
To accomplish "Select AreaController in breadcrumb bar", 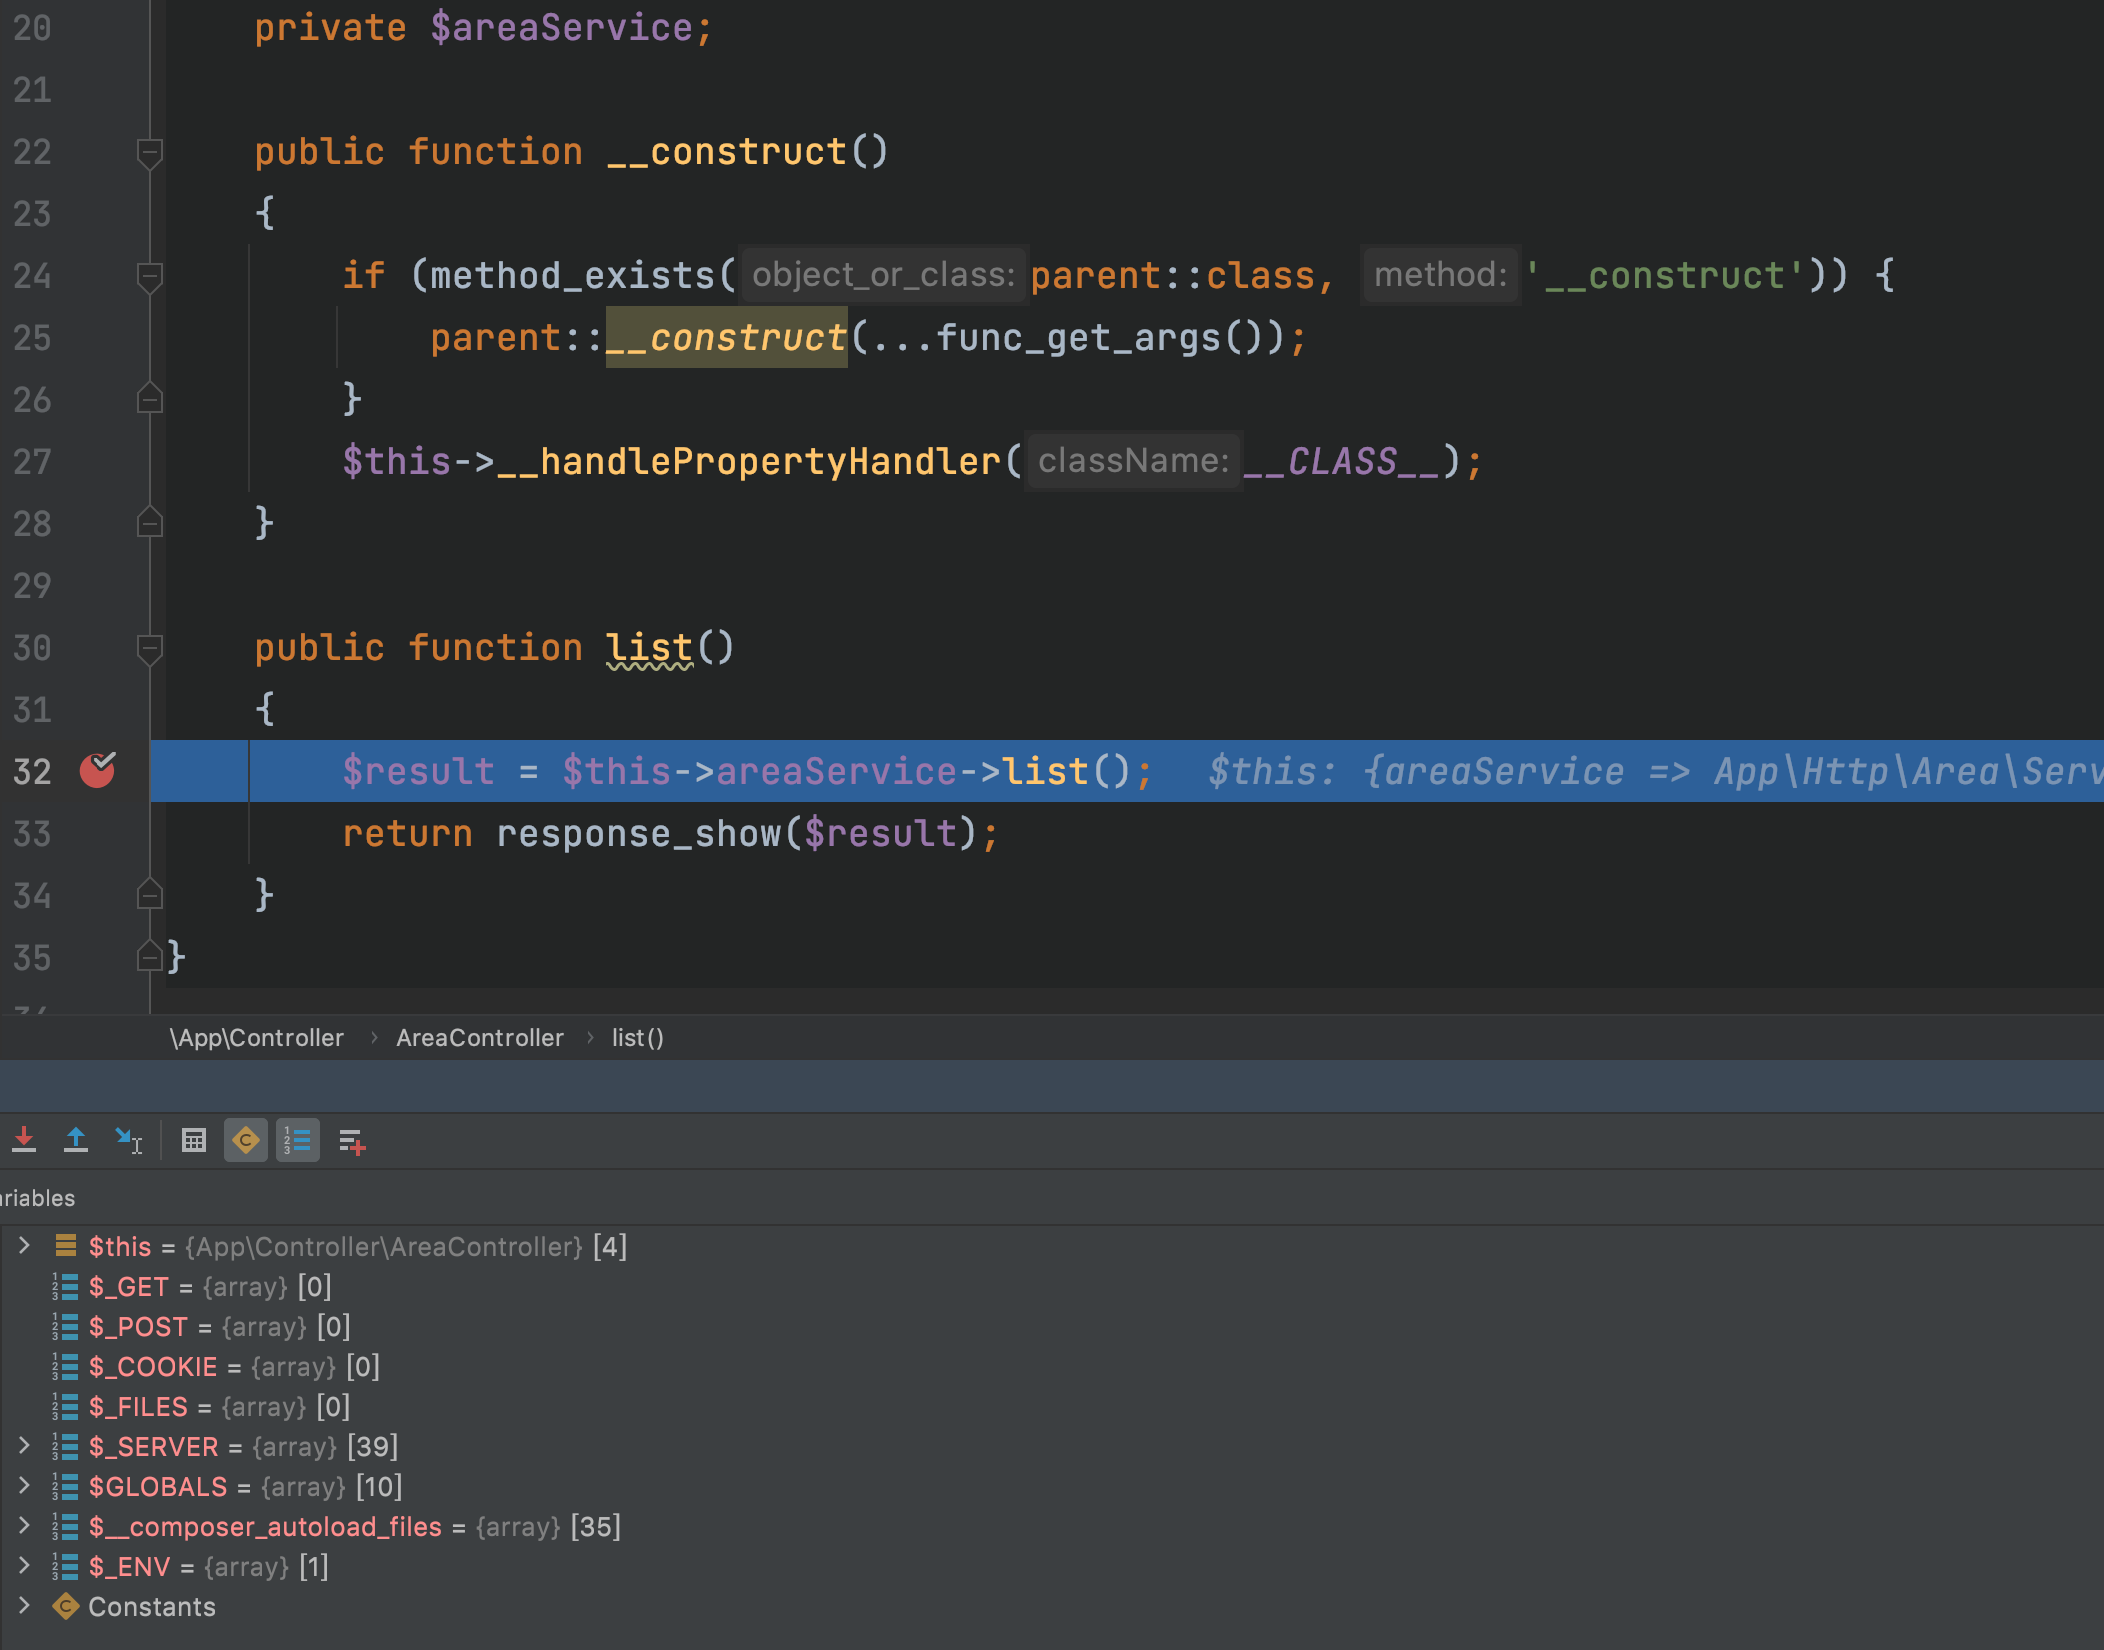I will click(479, 1038).
